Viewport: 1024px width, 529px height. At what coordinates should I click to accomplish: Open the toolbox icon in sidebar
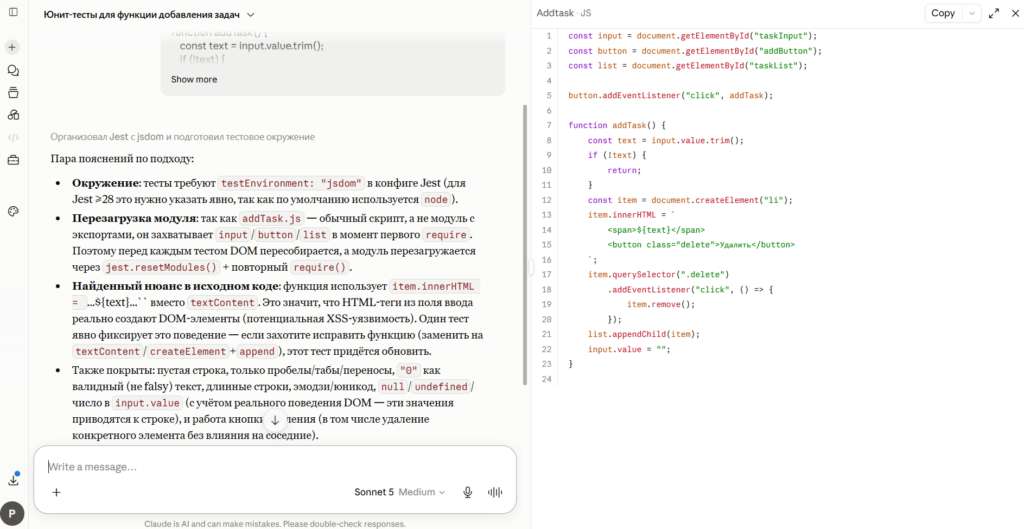point(13,160)
